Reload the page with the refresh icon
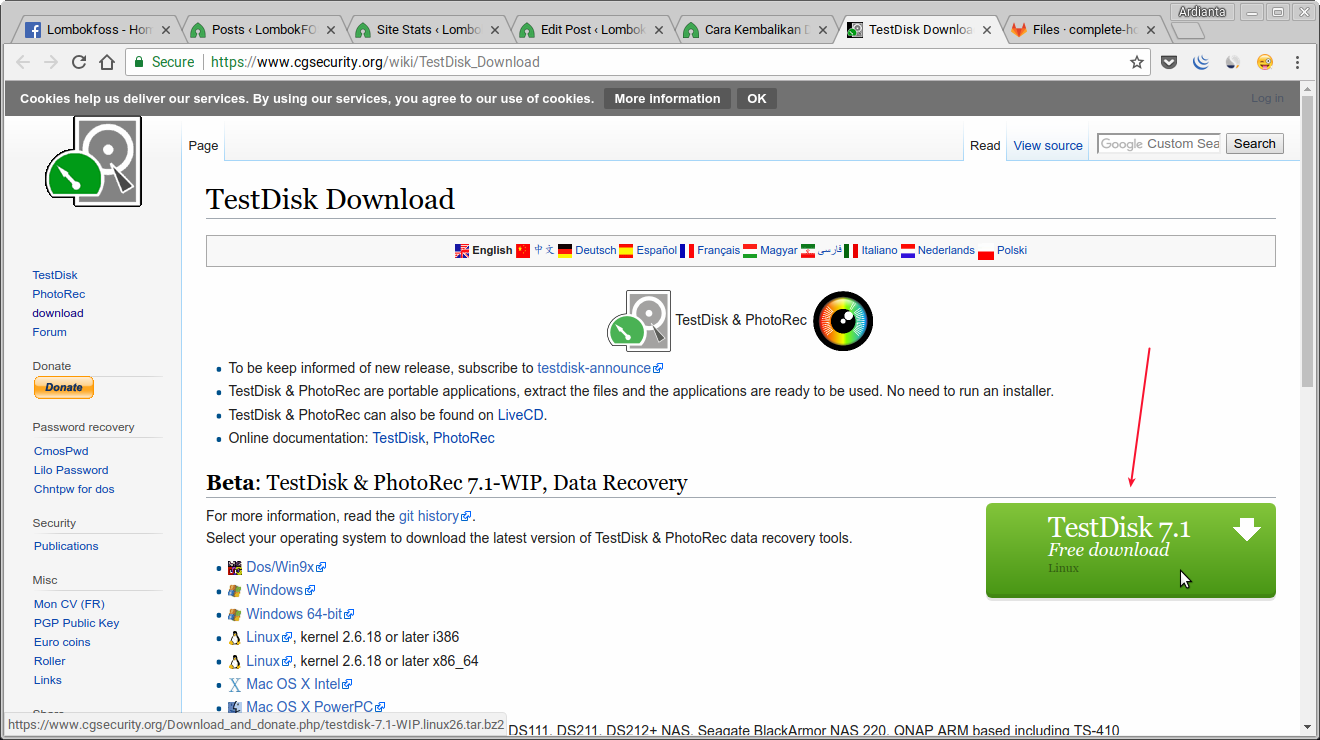 point(79,61)
